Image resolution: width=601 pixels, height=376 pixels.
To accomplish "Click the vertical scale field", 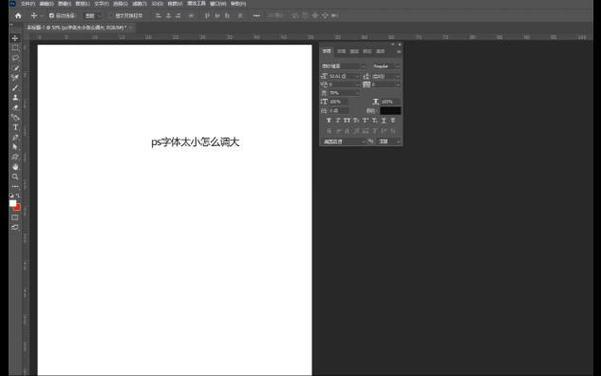I will coord(338,102).
